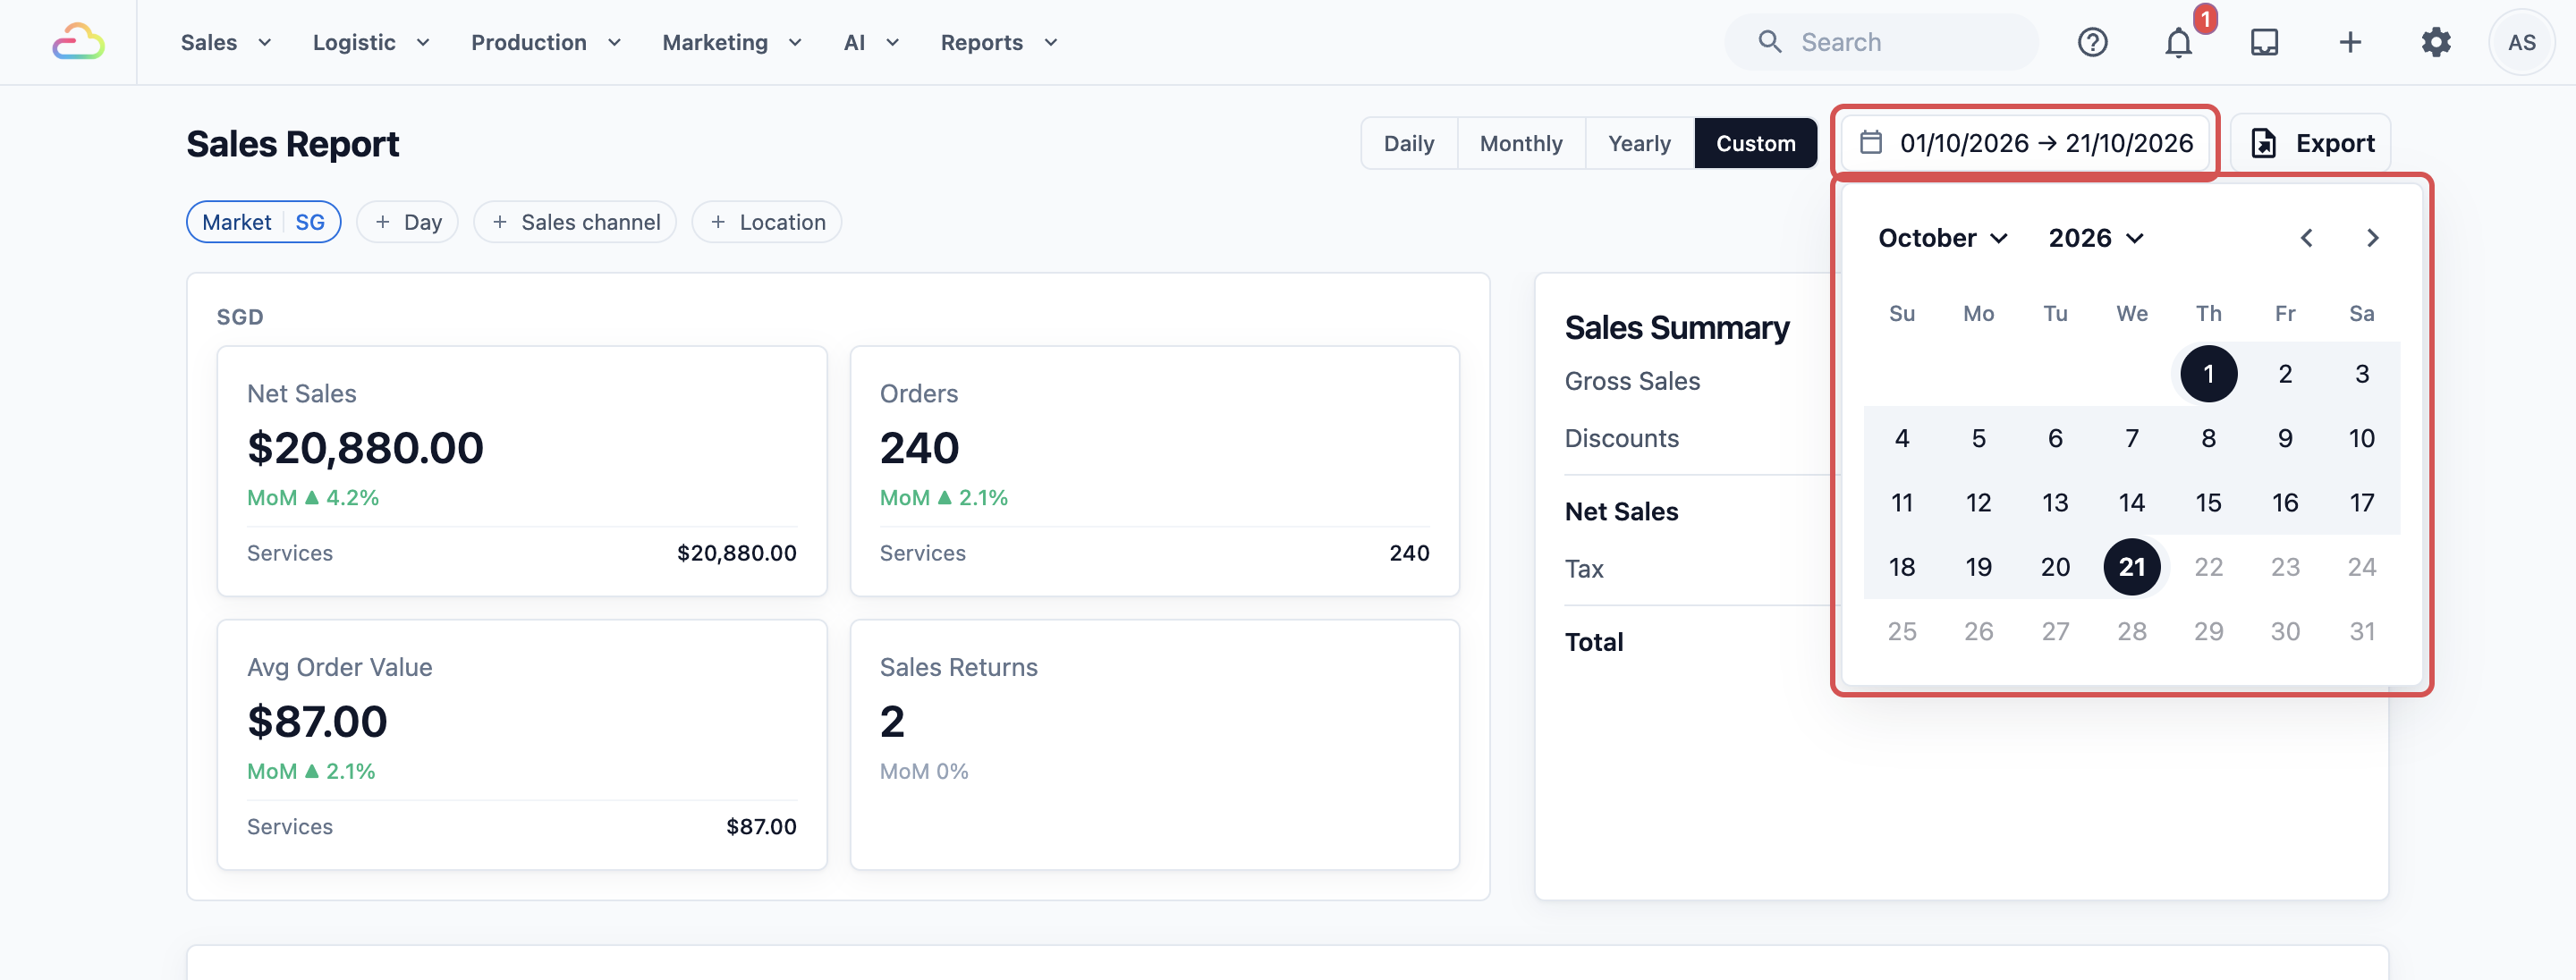Screen dimensions: 2576x980
Task: Choose October 28 in calendar
Action: (2131, 631)
